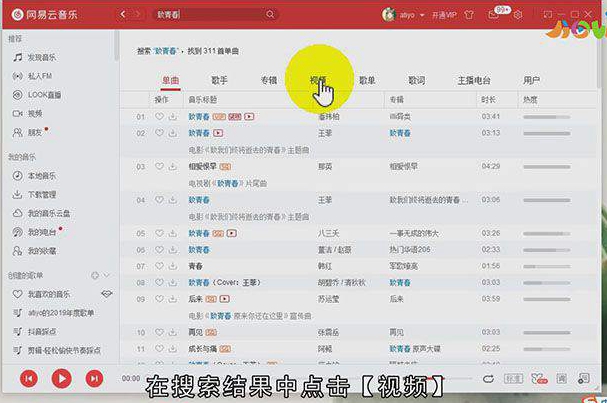607x403 pixels.
Task: Like song 01 with the heart
Action: point(159,116)
